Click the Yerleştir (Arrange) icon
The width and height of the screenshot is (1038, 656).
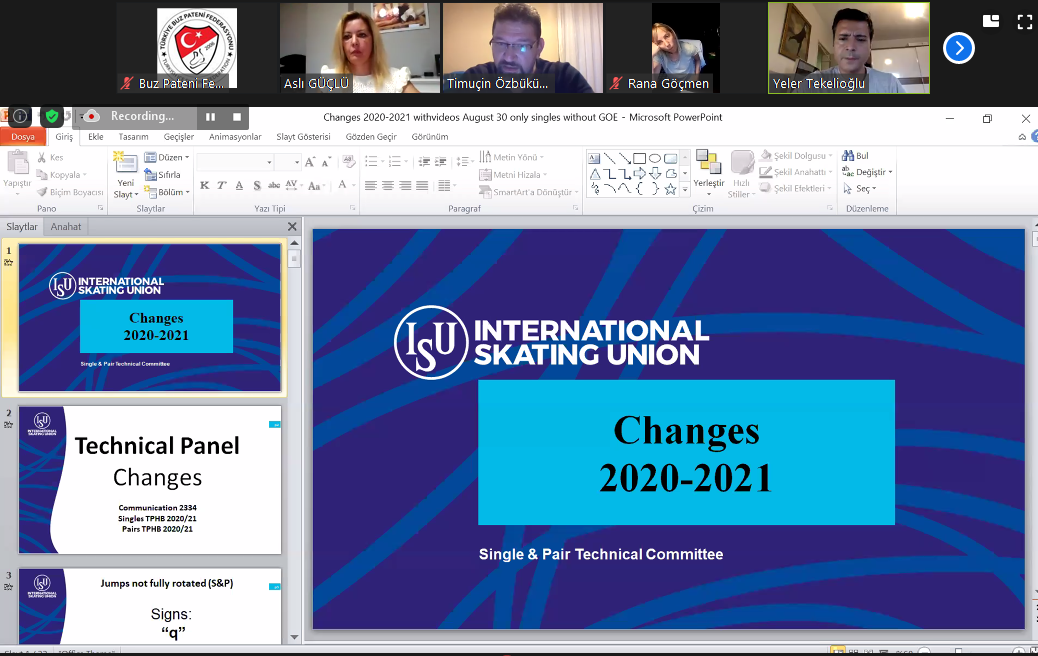pyautogui.click(x=708, y=168)
